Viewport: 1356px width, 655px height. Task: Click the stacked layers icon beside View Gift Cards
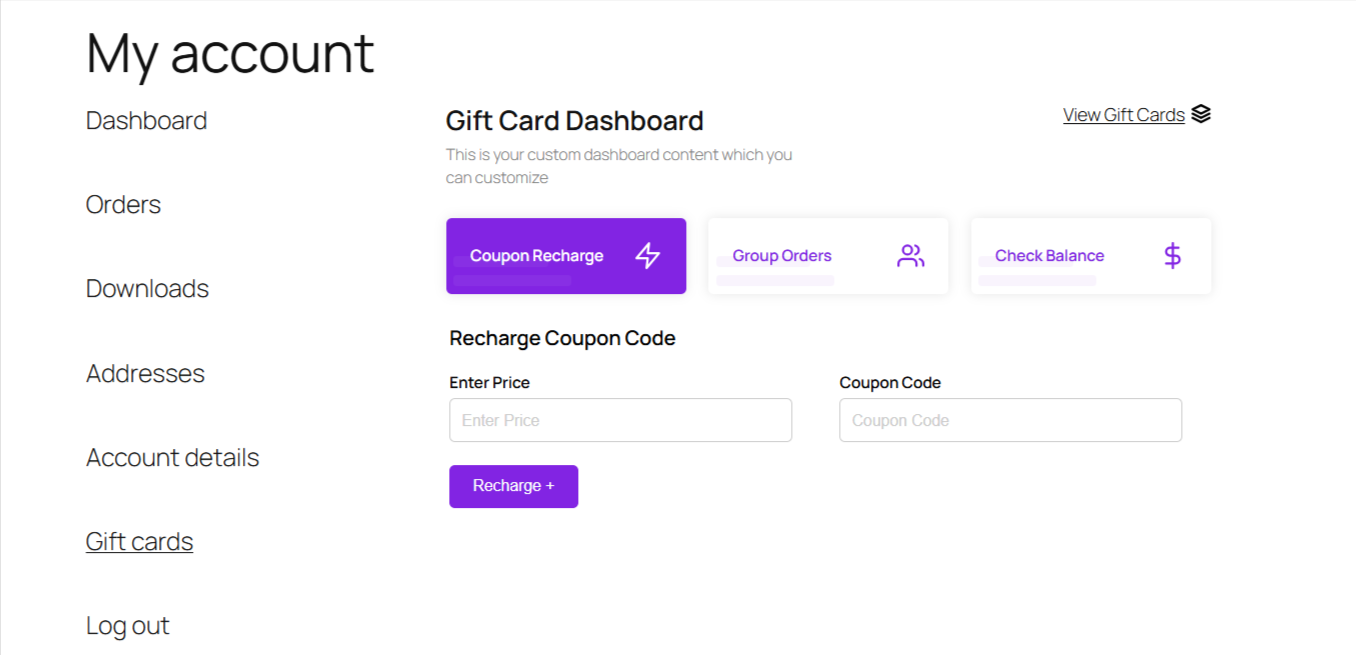point(1201,114)
